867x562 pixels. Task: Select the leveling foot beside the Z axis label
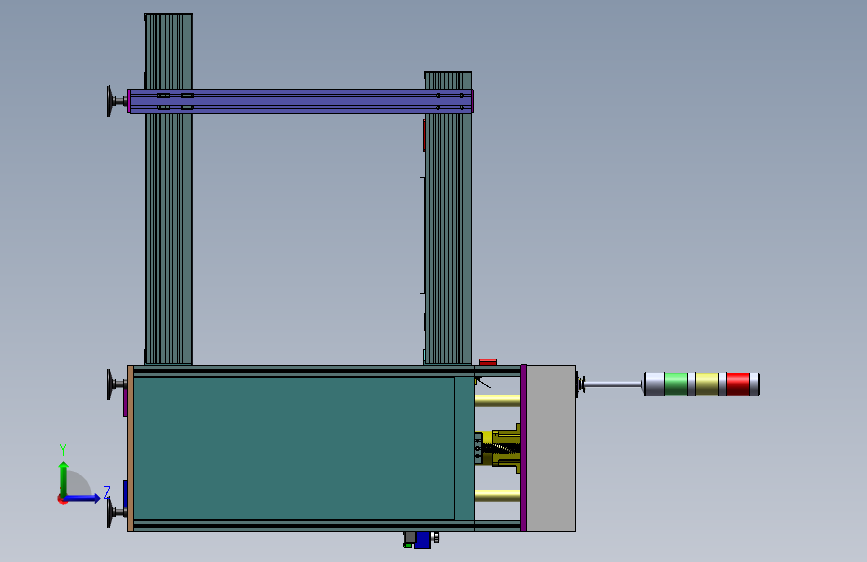(x=115, y=513)
